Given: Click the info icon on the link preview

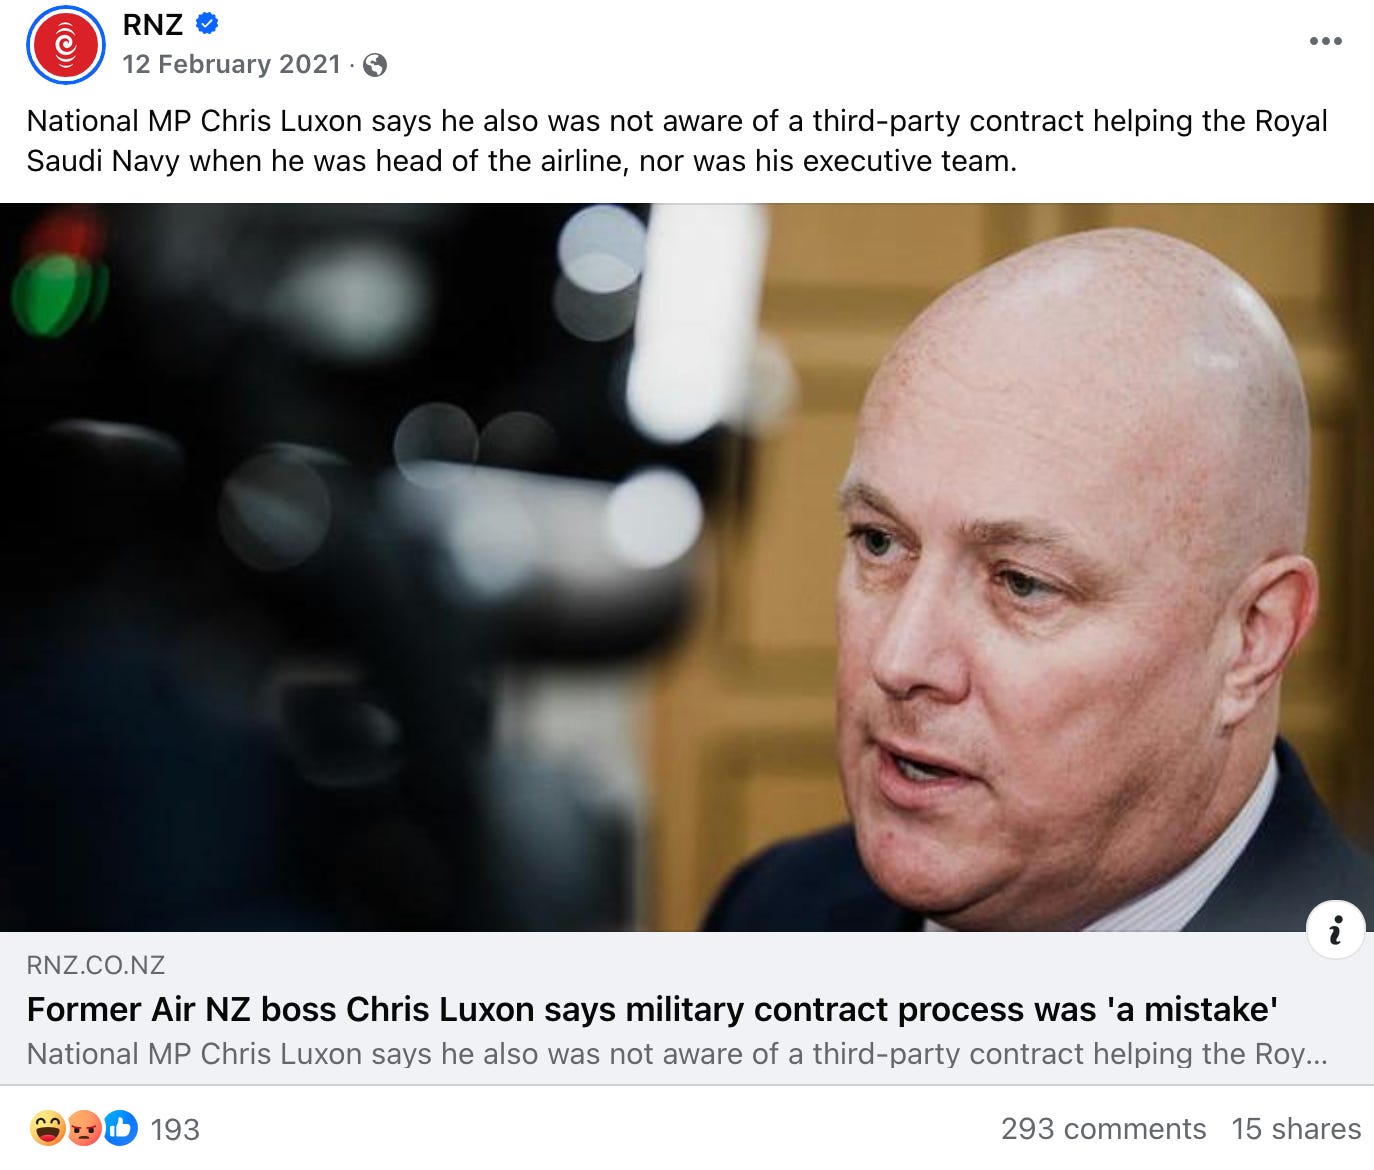Looking at the screenshot, I should click(1335, 931).
